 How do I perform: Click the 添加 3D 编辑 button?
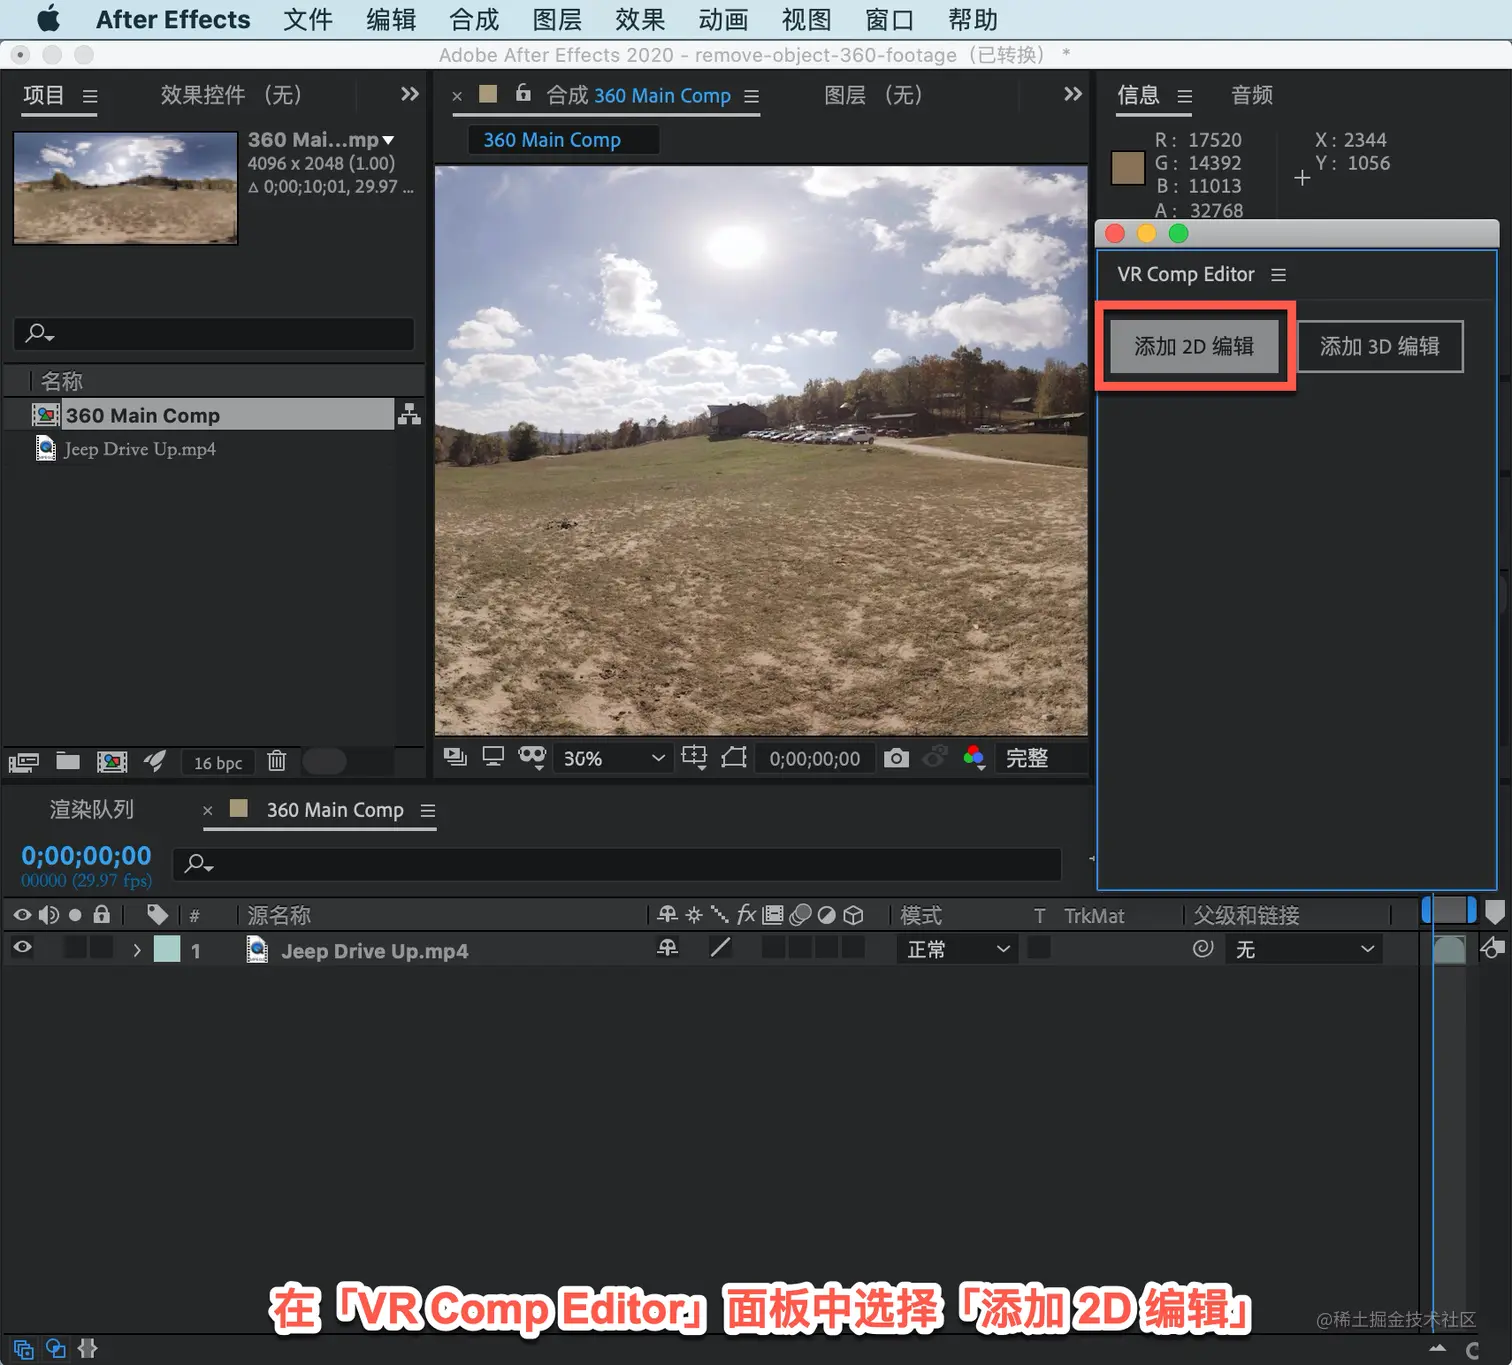(1380, 346)
